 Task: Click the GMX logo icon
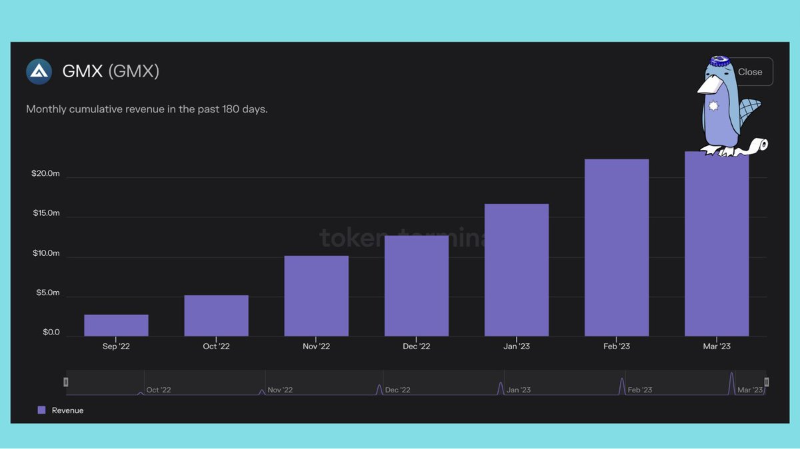click(39, 72)
